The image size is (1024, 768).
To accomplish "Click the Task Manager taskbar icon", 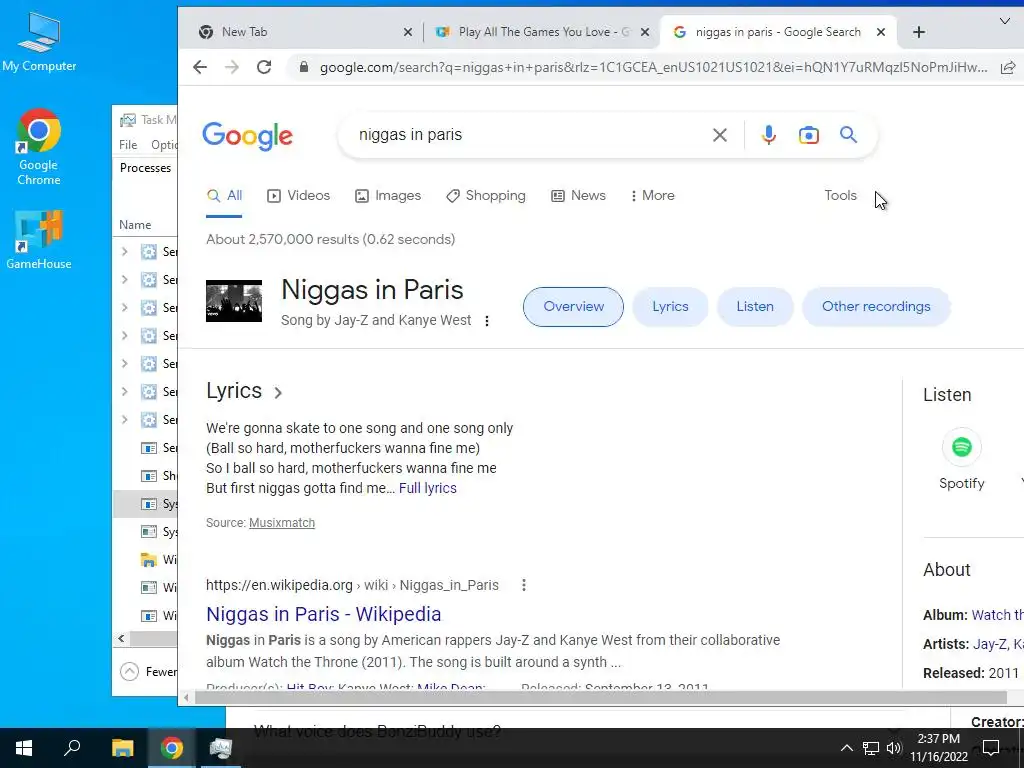I will [221, 748].
